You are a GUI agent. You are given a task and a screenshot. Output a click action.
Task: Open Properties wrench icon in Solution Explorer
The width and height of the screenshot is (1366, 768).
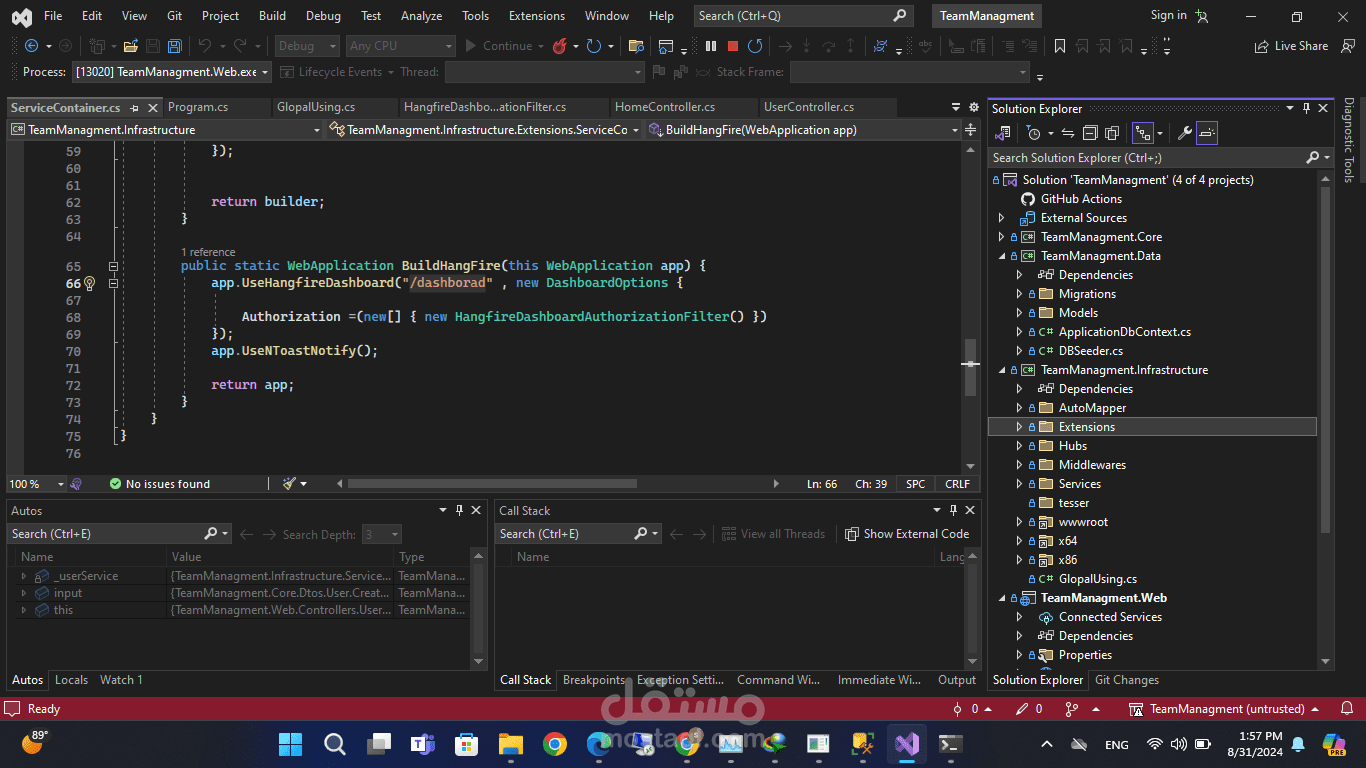(1184, 133)
